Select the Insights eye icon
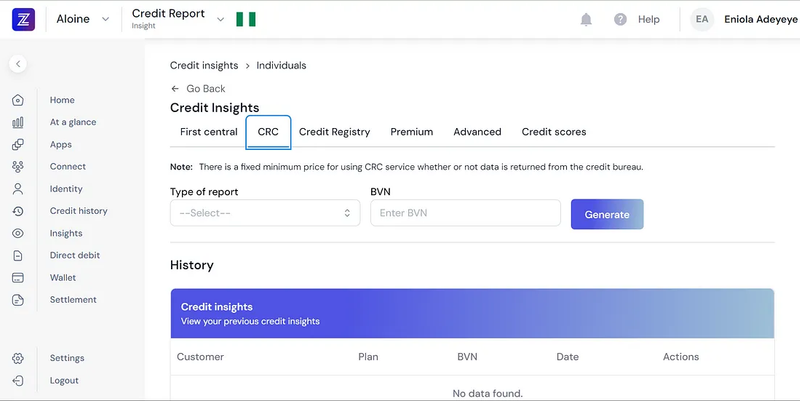Image resolution: width=800 pixels, height=401 pixels. [x=18, y=233]
